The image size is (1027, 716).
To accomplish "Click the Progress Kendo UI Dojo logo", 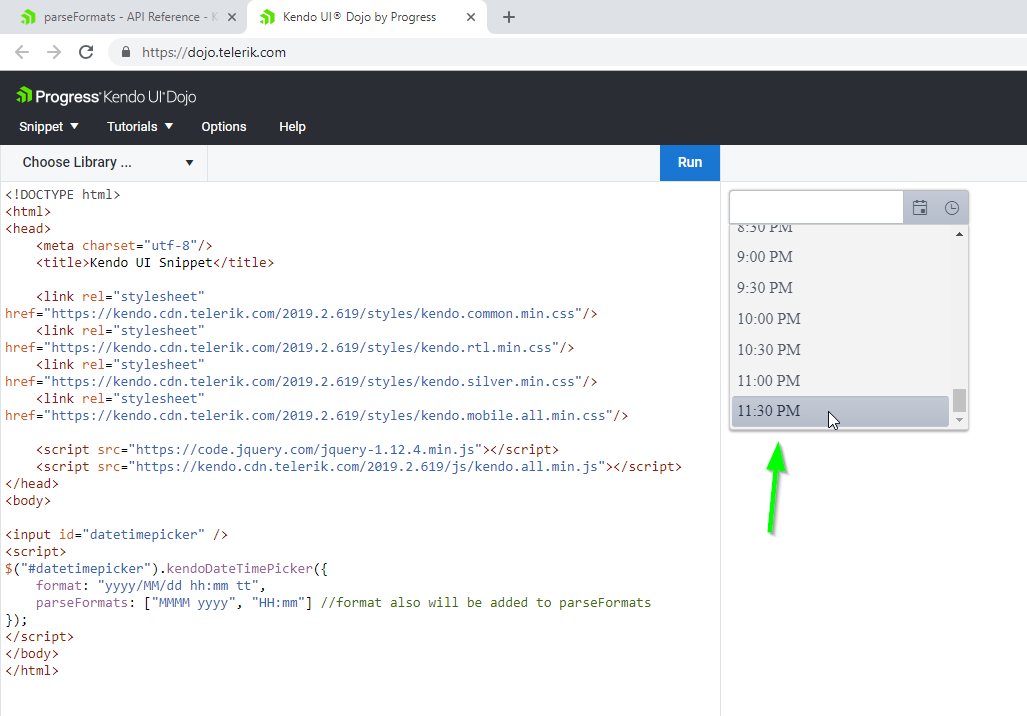I will tap(106, 96).
